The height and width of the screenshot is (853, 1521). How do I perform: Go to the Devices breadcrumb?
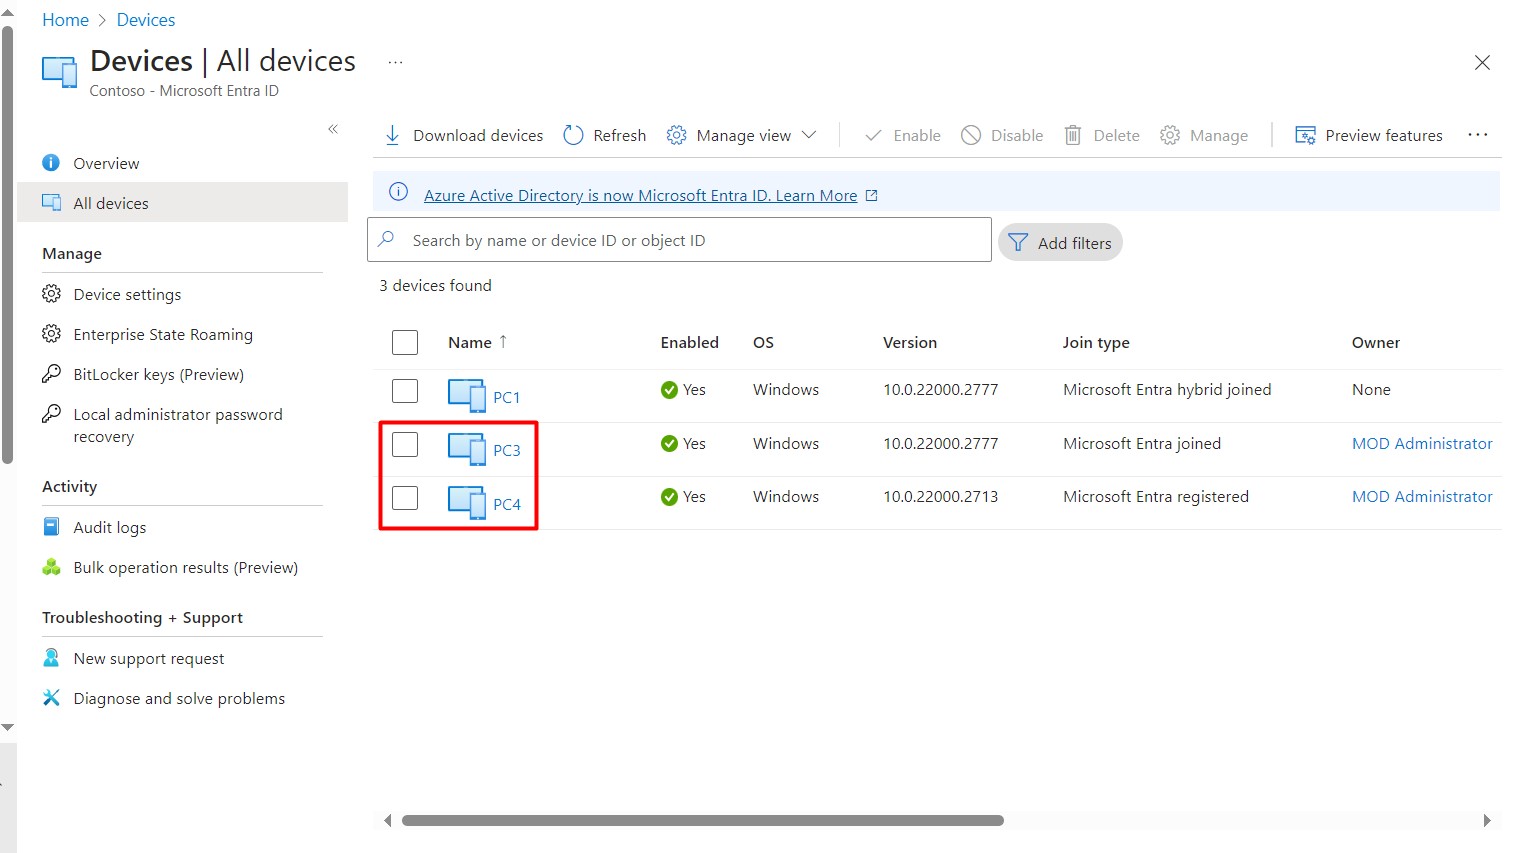click(x=146, y=20)
